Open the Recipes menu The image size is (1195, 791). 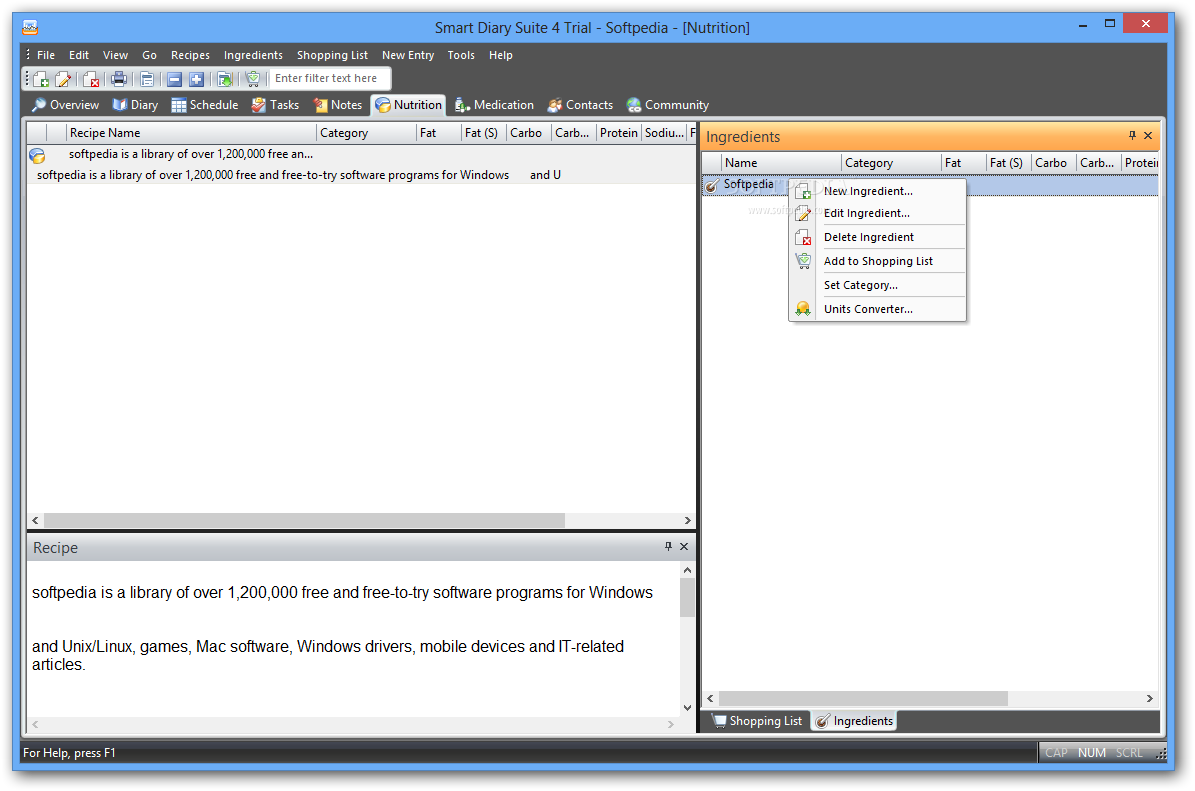click(x=190, y=55)
